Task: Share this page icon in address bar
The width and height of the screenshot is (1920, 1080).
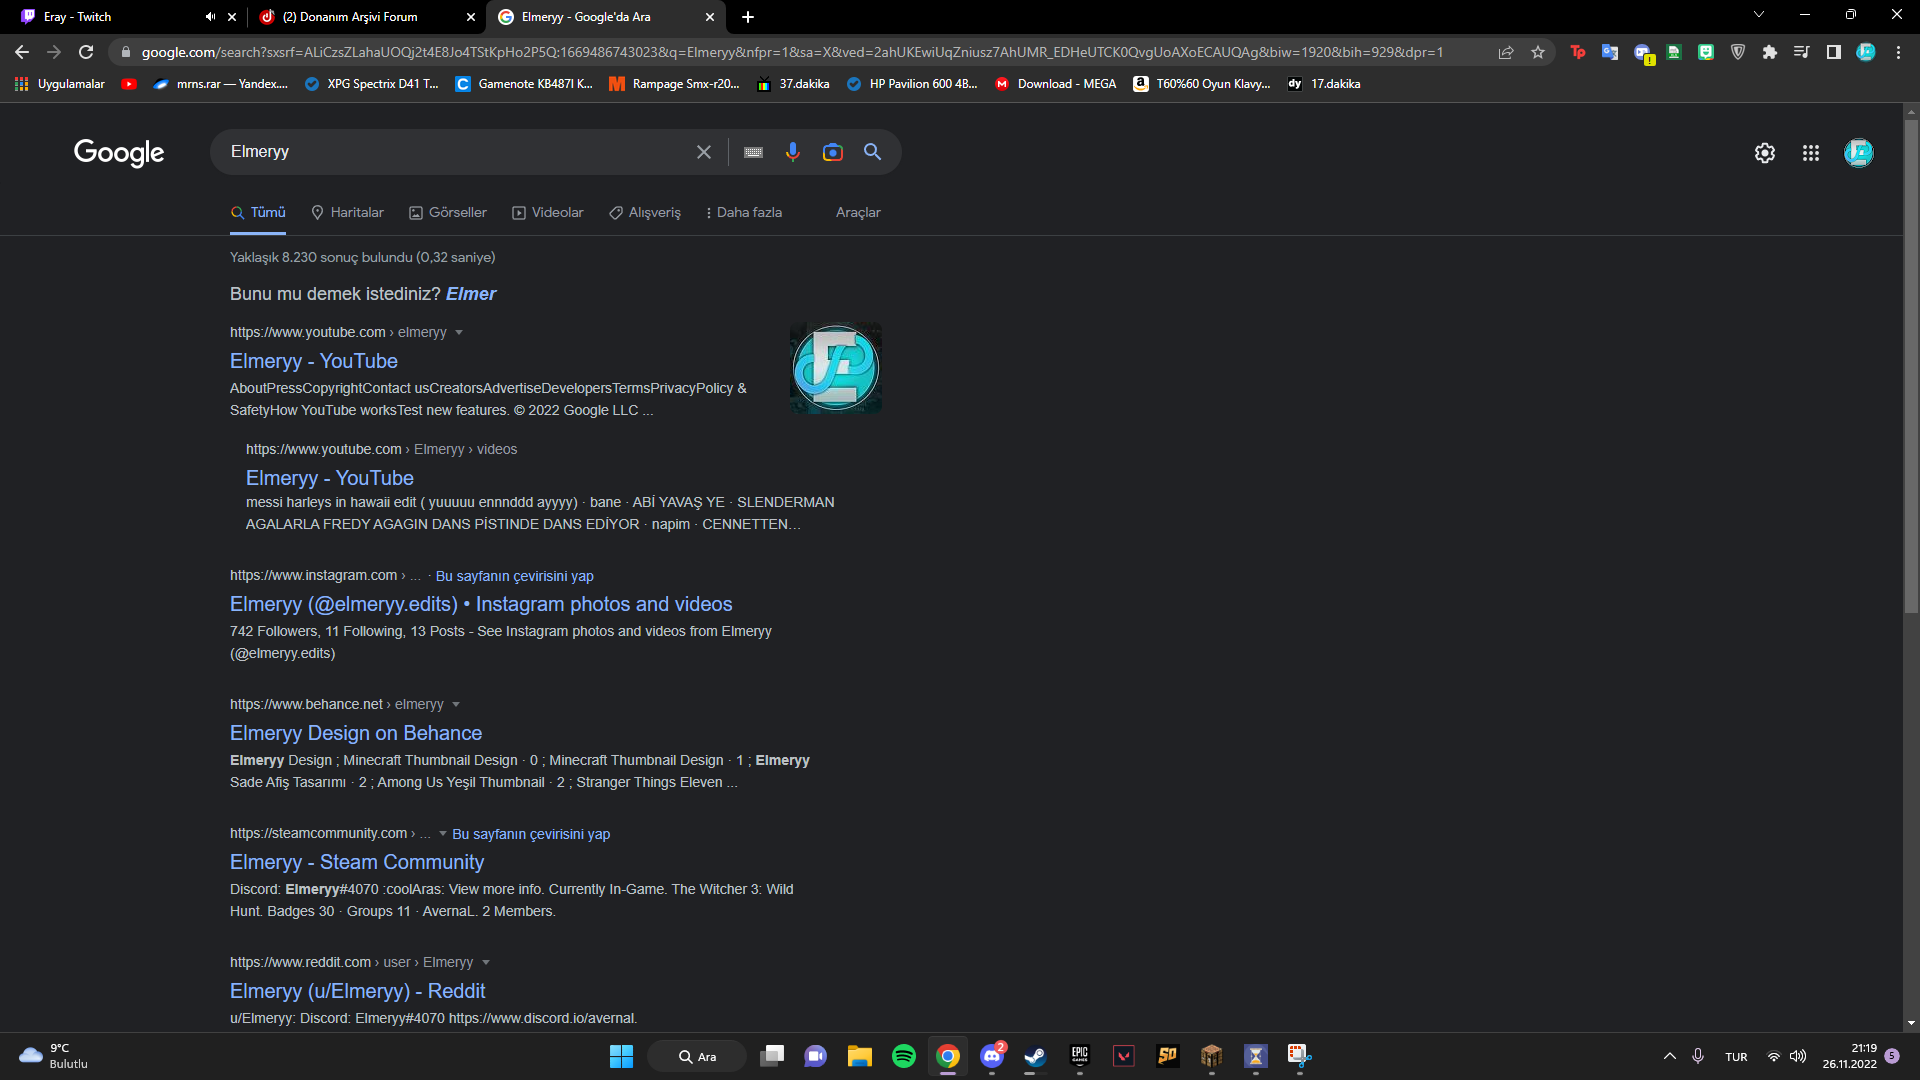Action: 1506,52
